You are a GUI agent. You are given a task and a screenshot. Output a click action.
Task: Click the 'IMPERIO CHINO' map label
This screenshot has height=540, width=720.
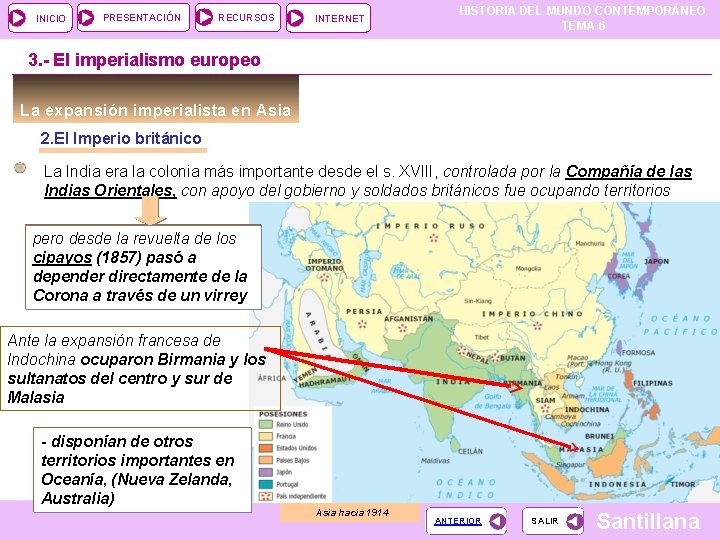(x=532, y=314)
